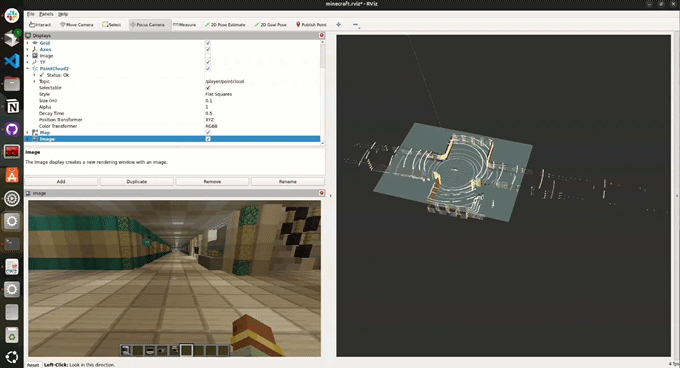Open the File menu
Image resolution: width=680 pixels, height=368 pixels.
tap(31, 14)
